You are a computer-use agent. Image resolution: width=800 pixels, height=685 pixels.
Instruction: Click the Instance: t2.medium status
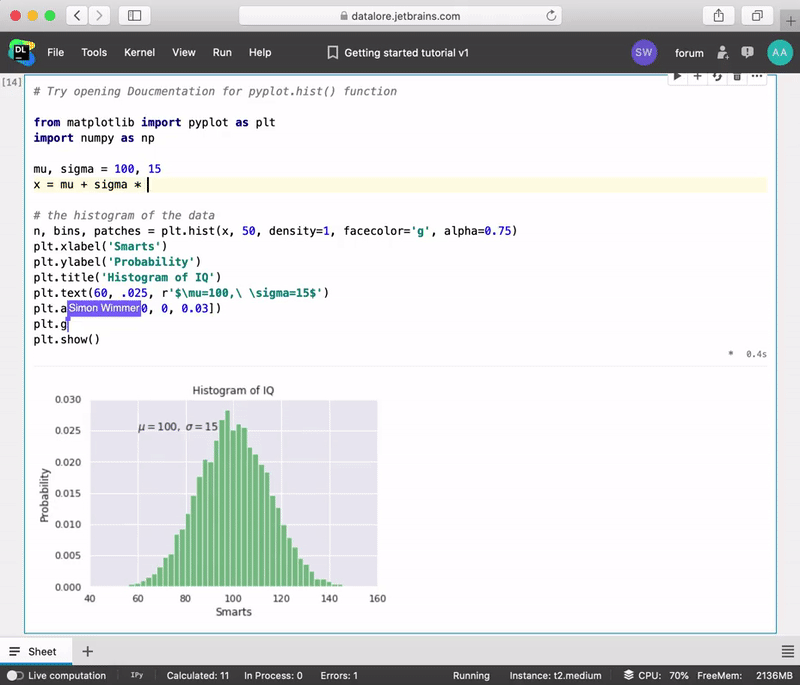pyautogui.click(x=556, y=675)
